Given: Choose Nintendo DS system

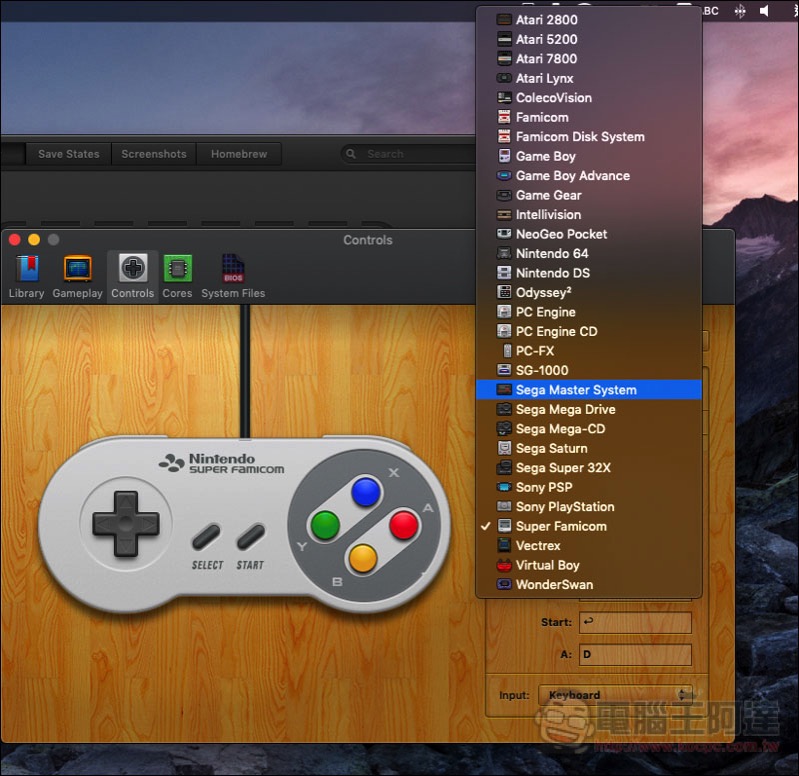Looking at the screenshot, I should pos(589,273).
